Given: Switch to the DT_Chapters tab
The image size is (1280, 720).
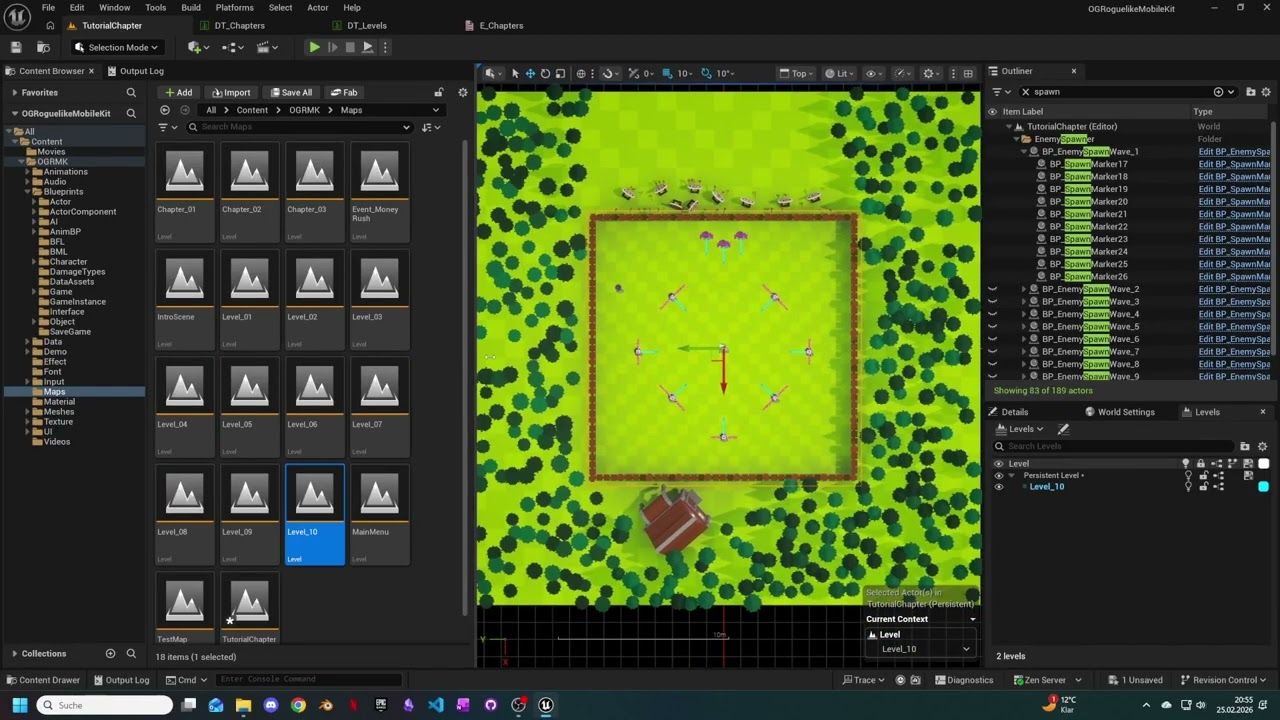Looking at the screenshot, I should tap(239, 25).
